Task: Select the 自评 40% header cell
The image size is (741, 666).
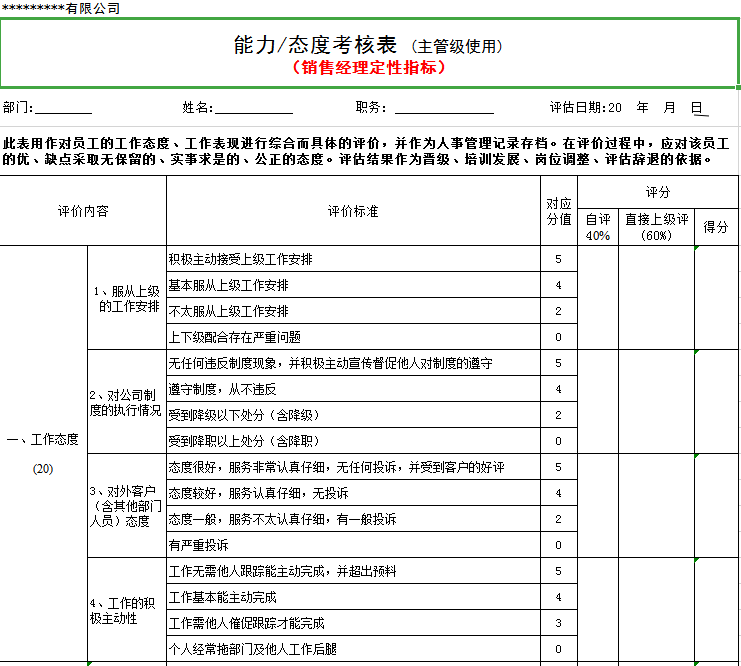Action: click(598, 228)
